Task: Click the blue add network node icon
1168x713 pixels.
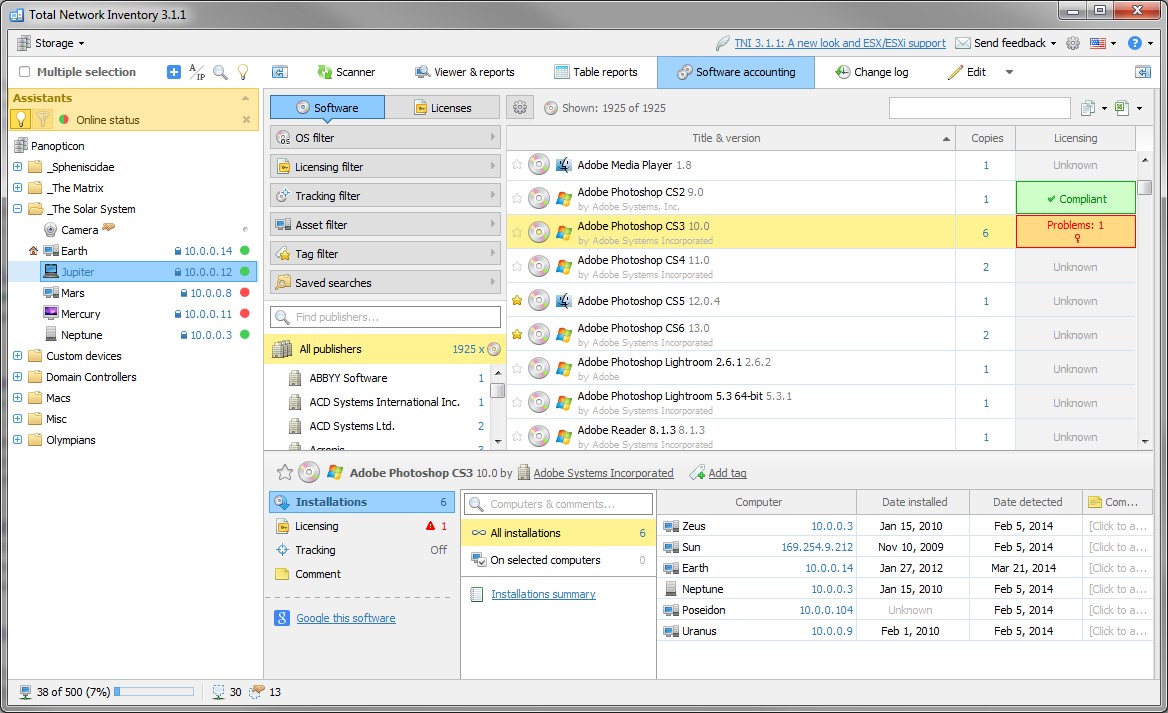Action: (174, 71)
